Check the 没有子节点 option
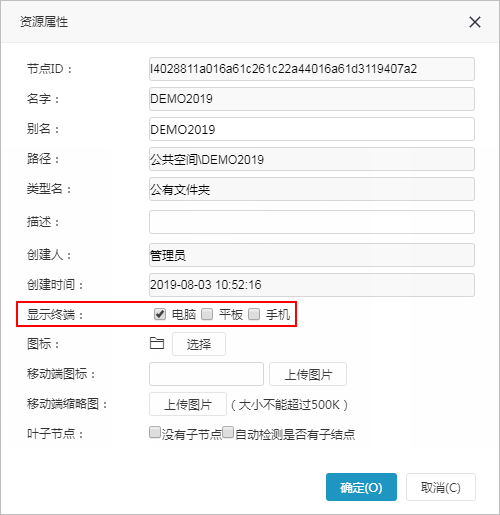 (x=155, y=432)
